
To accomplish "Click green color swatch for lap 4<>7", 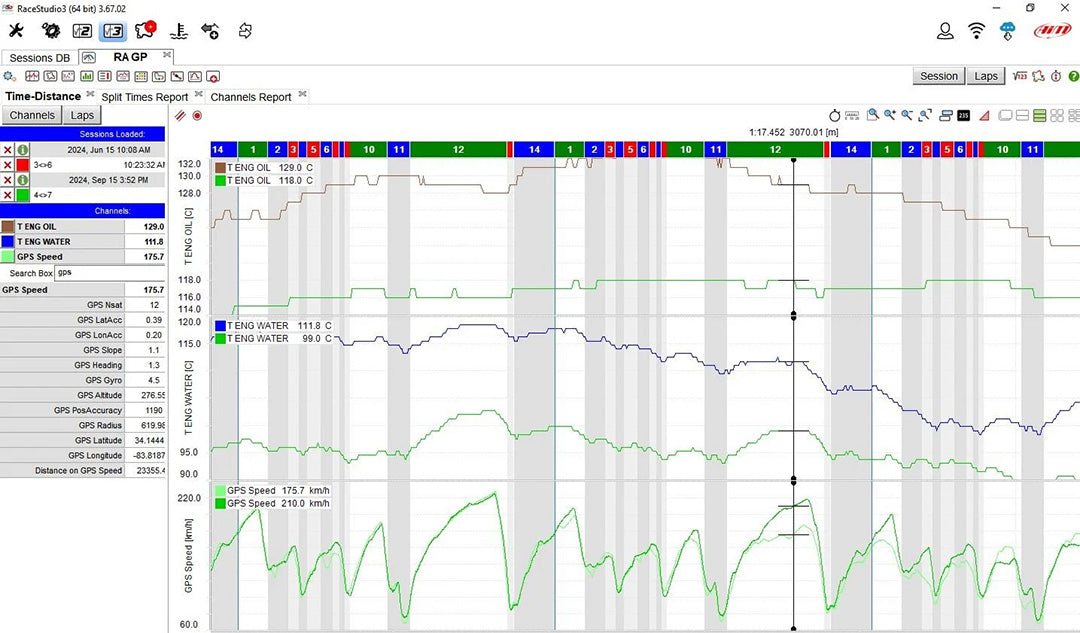I will pos(23,195).
